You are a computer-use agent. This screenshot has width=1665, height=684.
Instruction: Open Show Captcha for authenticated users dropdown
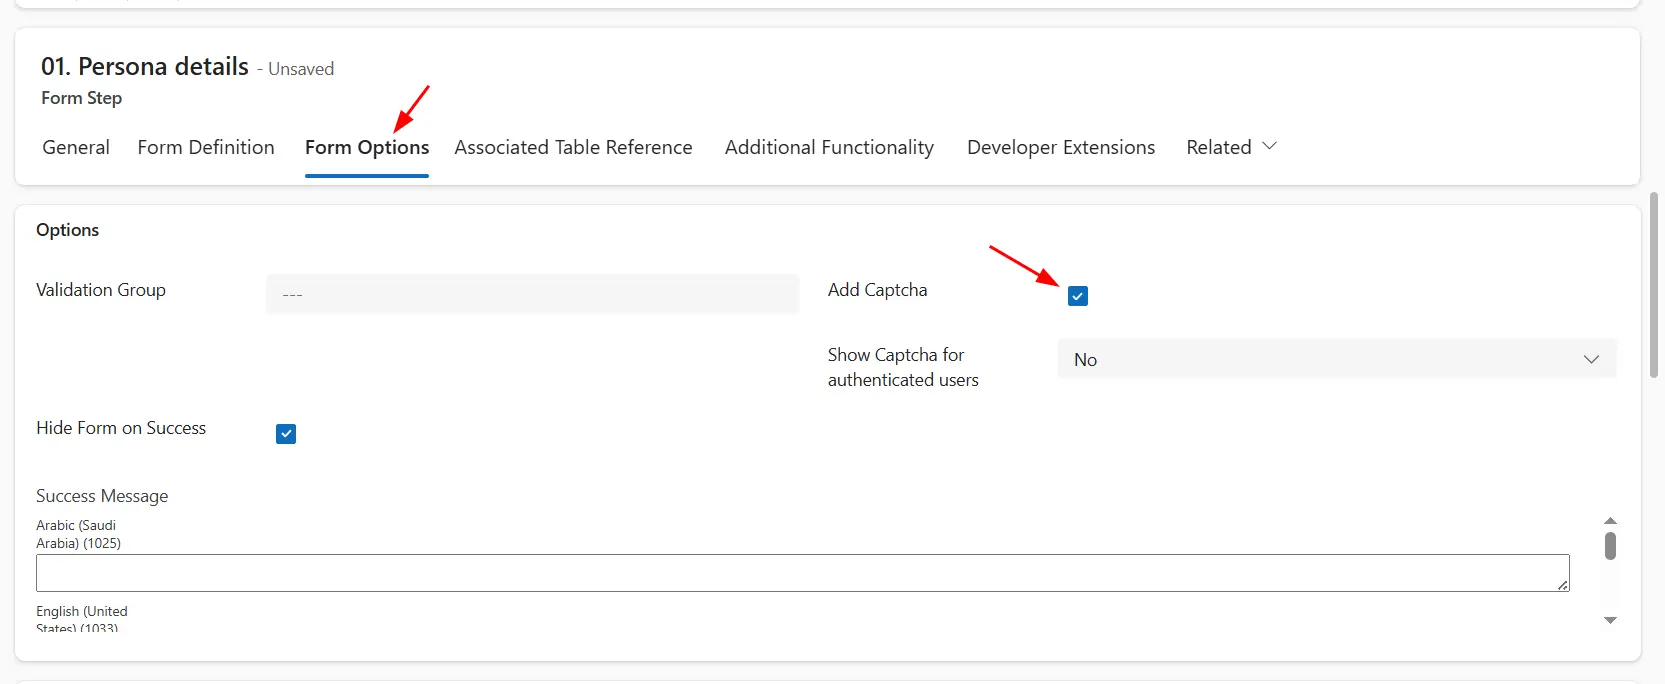[1336, 359]
